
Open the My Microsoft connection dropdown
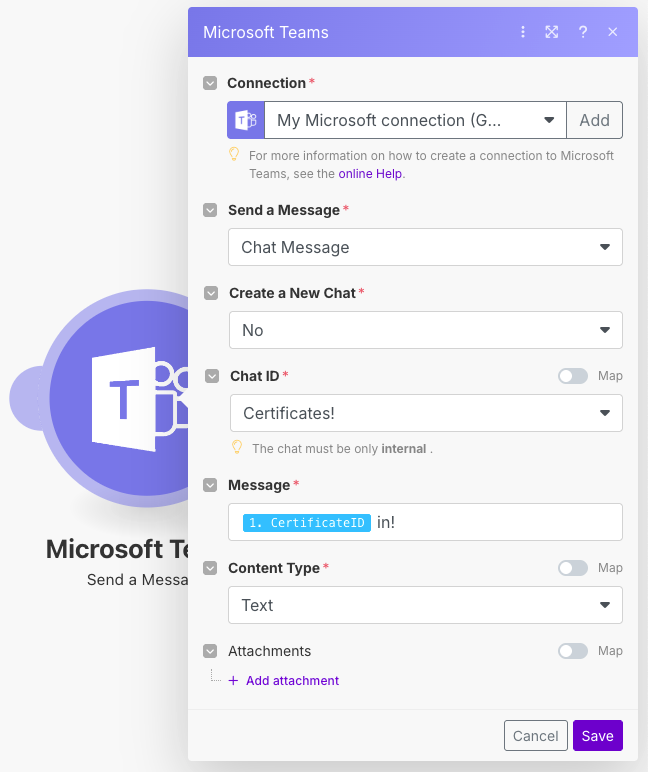tap(415, 120)
